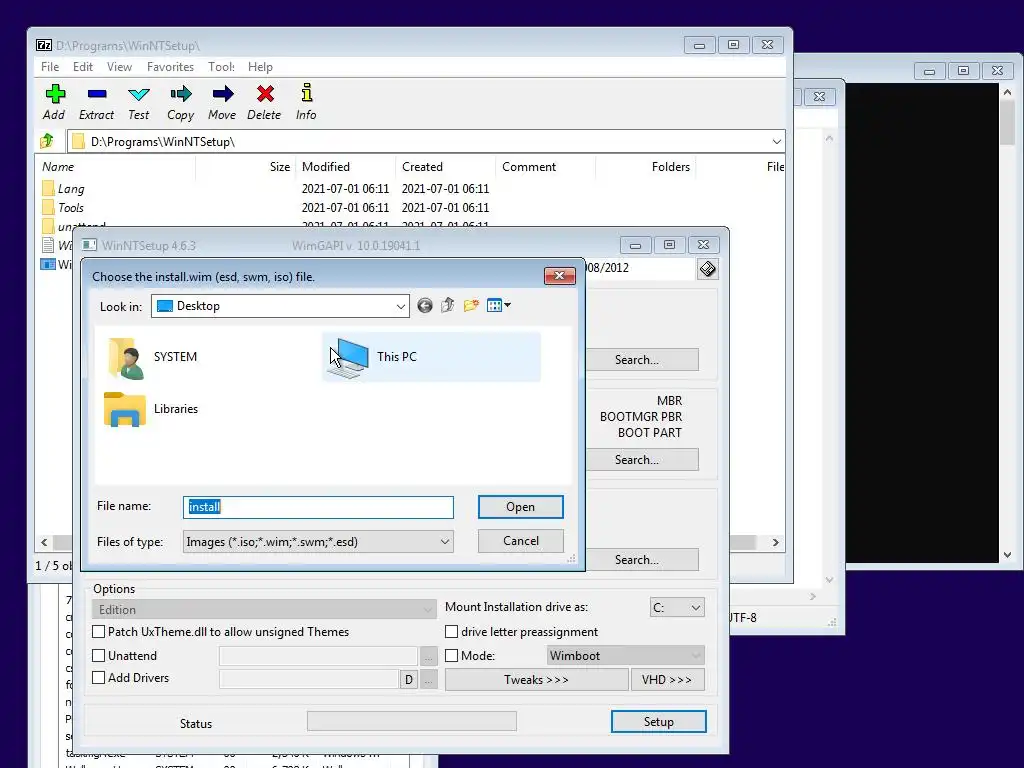Viewport: 1024px width, 768px height.
Task: Click 7-Zip horizontal scrollbar left arrow
Action: click(44, 542)
